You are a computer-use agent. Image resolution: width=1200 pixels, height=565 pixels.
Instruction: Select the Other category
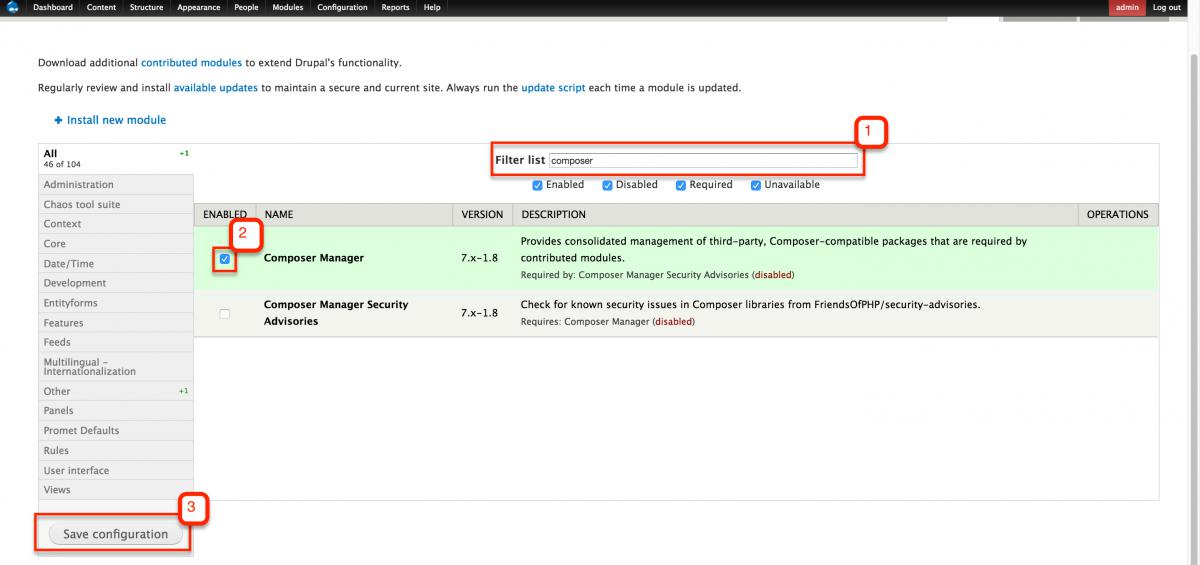pos(115,391)
